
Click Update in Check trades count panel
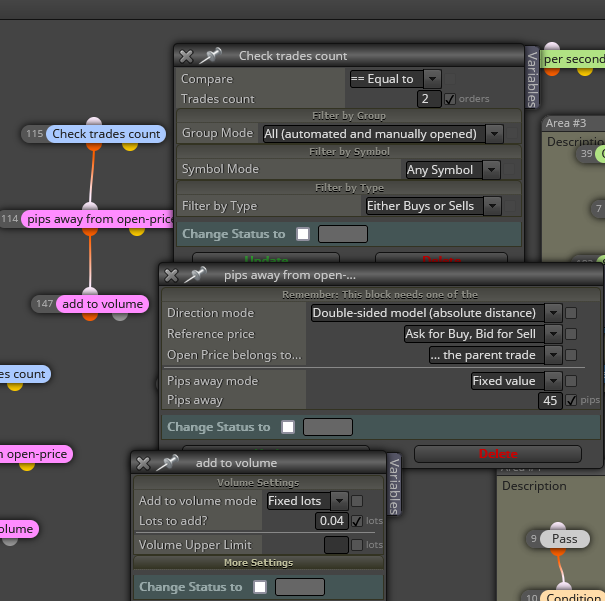[266, 258]
